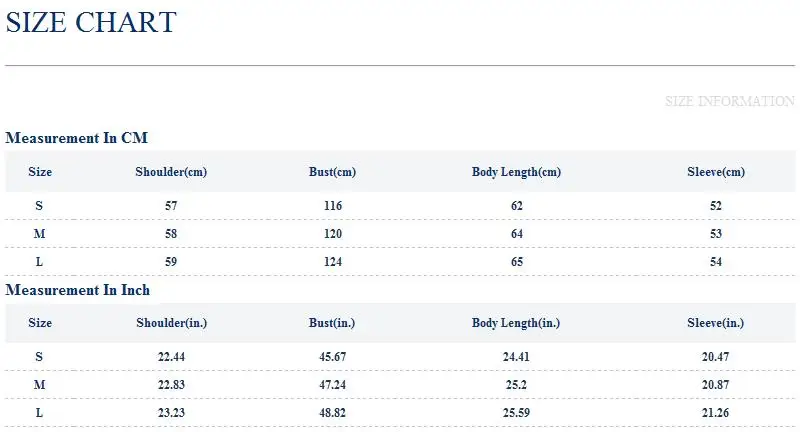Image resolution: width=800 pixels, height=432 pixels.
Task: Click the Sleeve(in.) column header
Action: pyautogui.click(x=715, y=323)
